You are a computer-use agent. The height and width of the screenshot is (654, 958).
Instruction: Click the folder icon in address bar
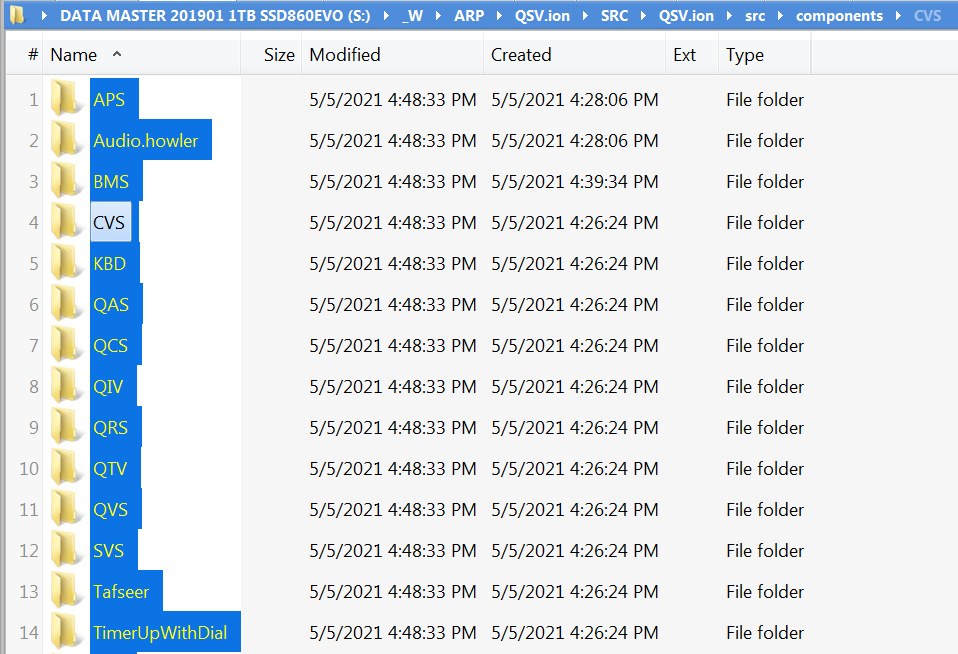tap(18, 15)
